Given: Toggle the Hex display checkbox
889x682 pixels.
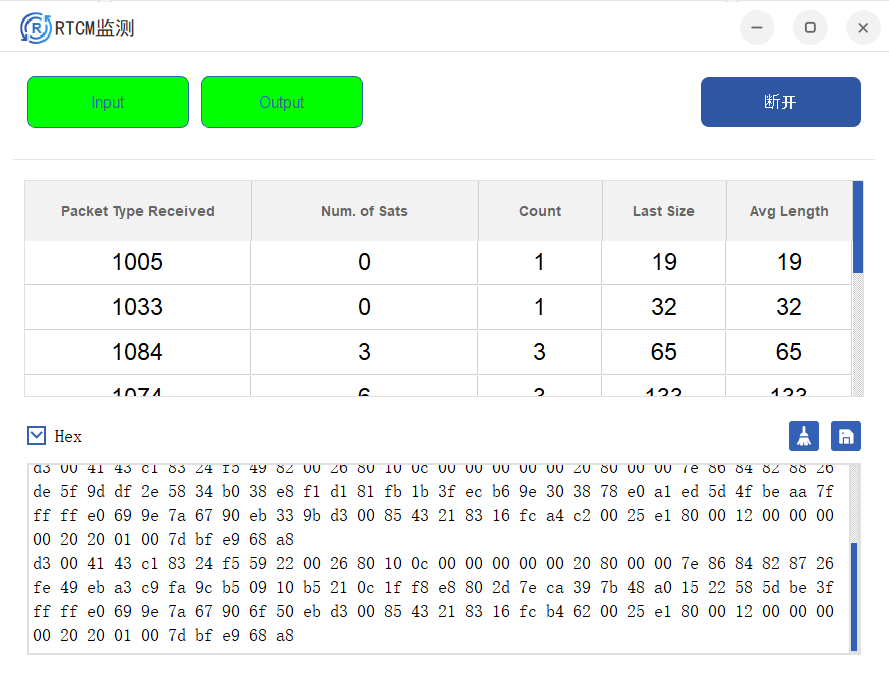Looking at the screenshot, I should coord(37,436).
